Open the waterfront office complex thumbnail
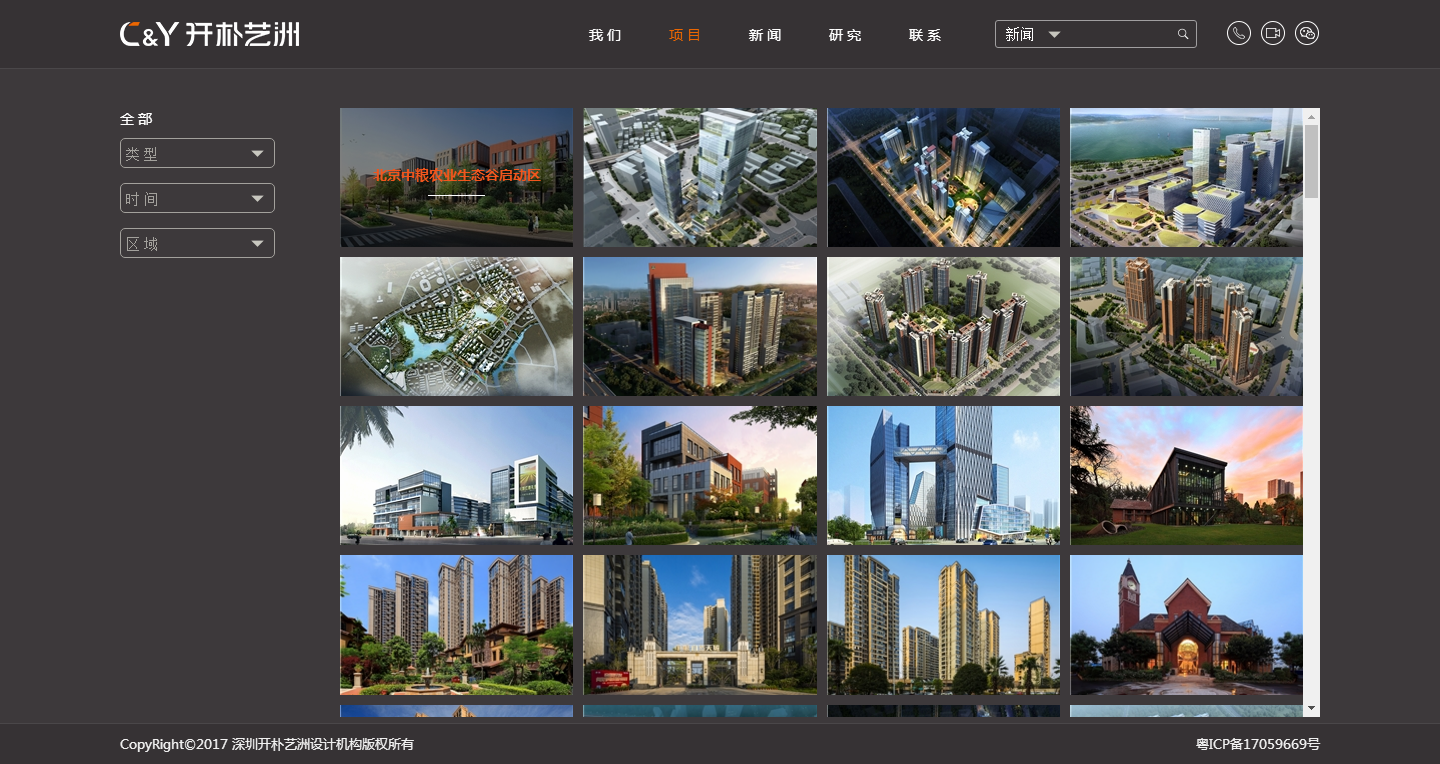1440x764 pixels. (1187, 177)
